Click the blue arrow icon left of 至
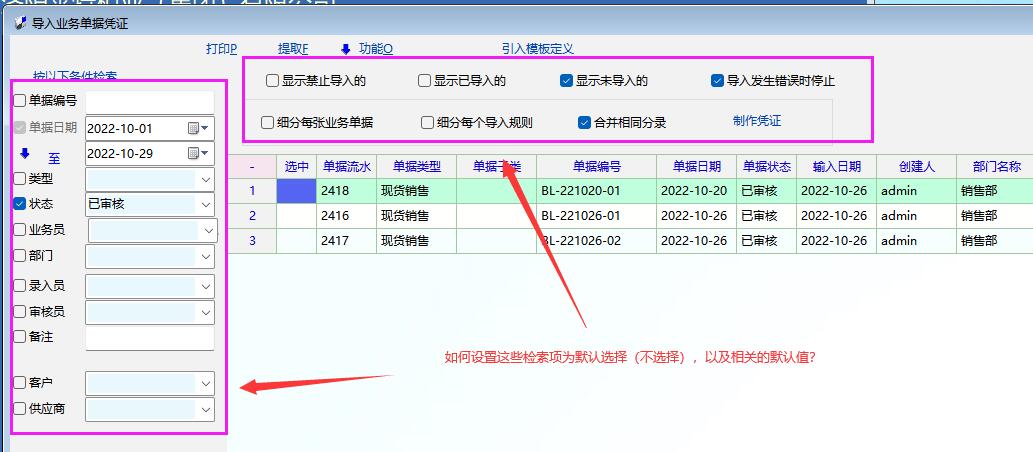Screen dimensions: 1033x452 point(26,154)
